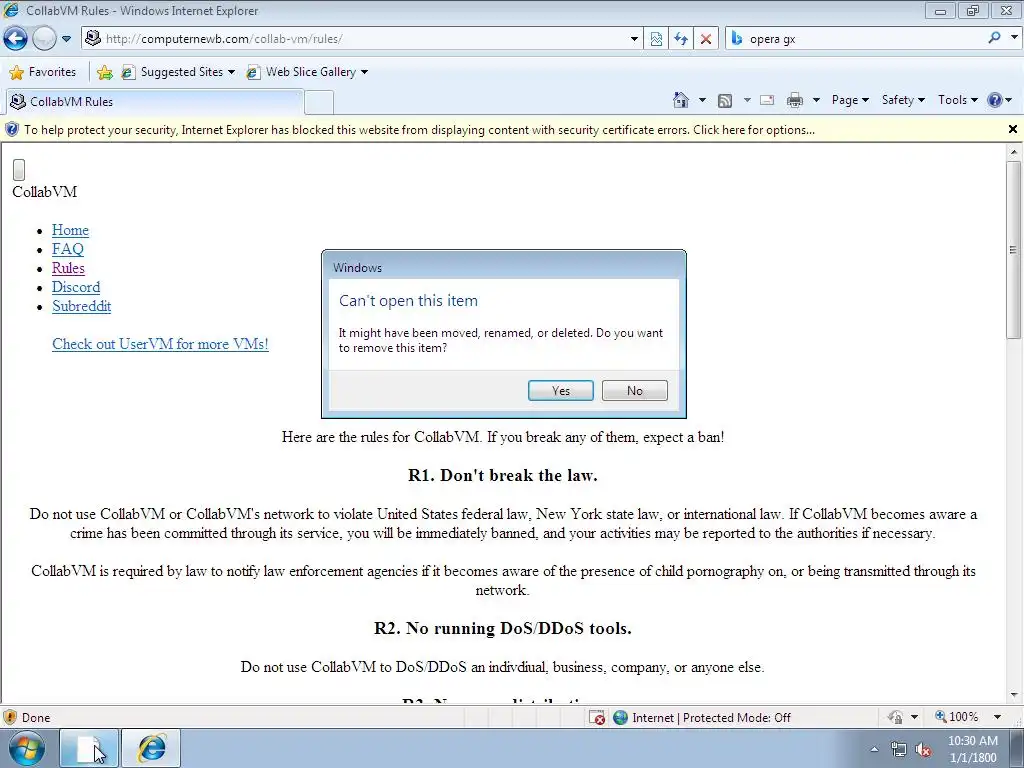Click the Help question mark icon
The width and height of the screenshot is (1024, 768).
[995, 100]
